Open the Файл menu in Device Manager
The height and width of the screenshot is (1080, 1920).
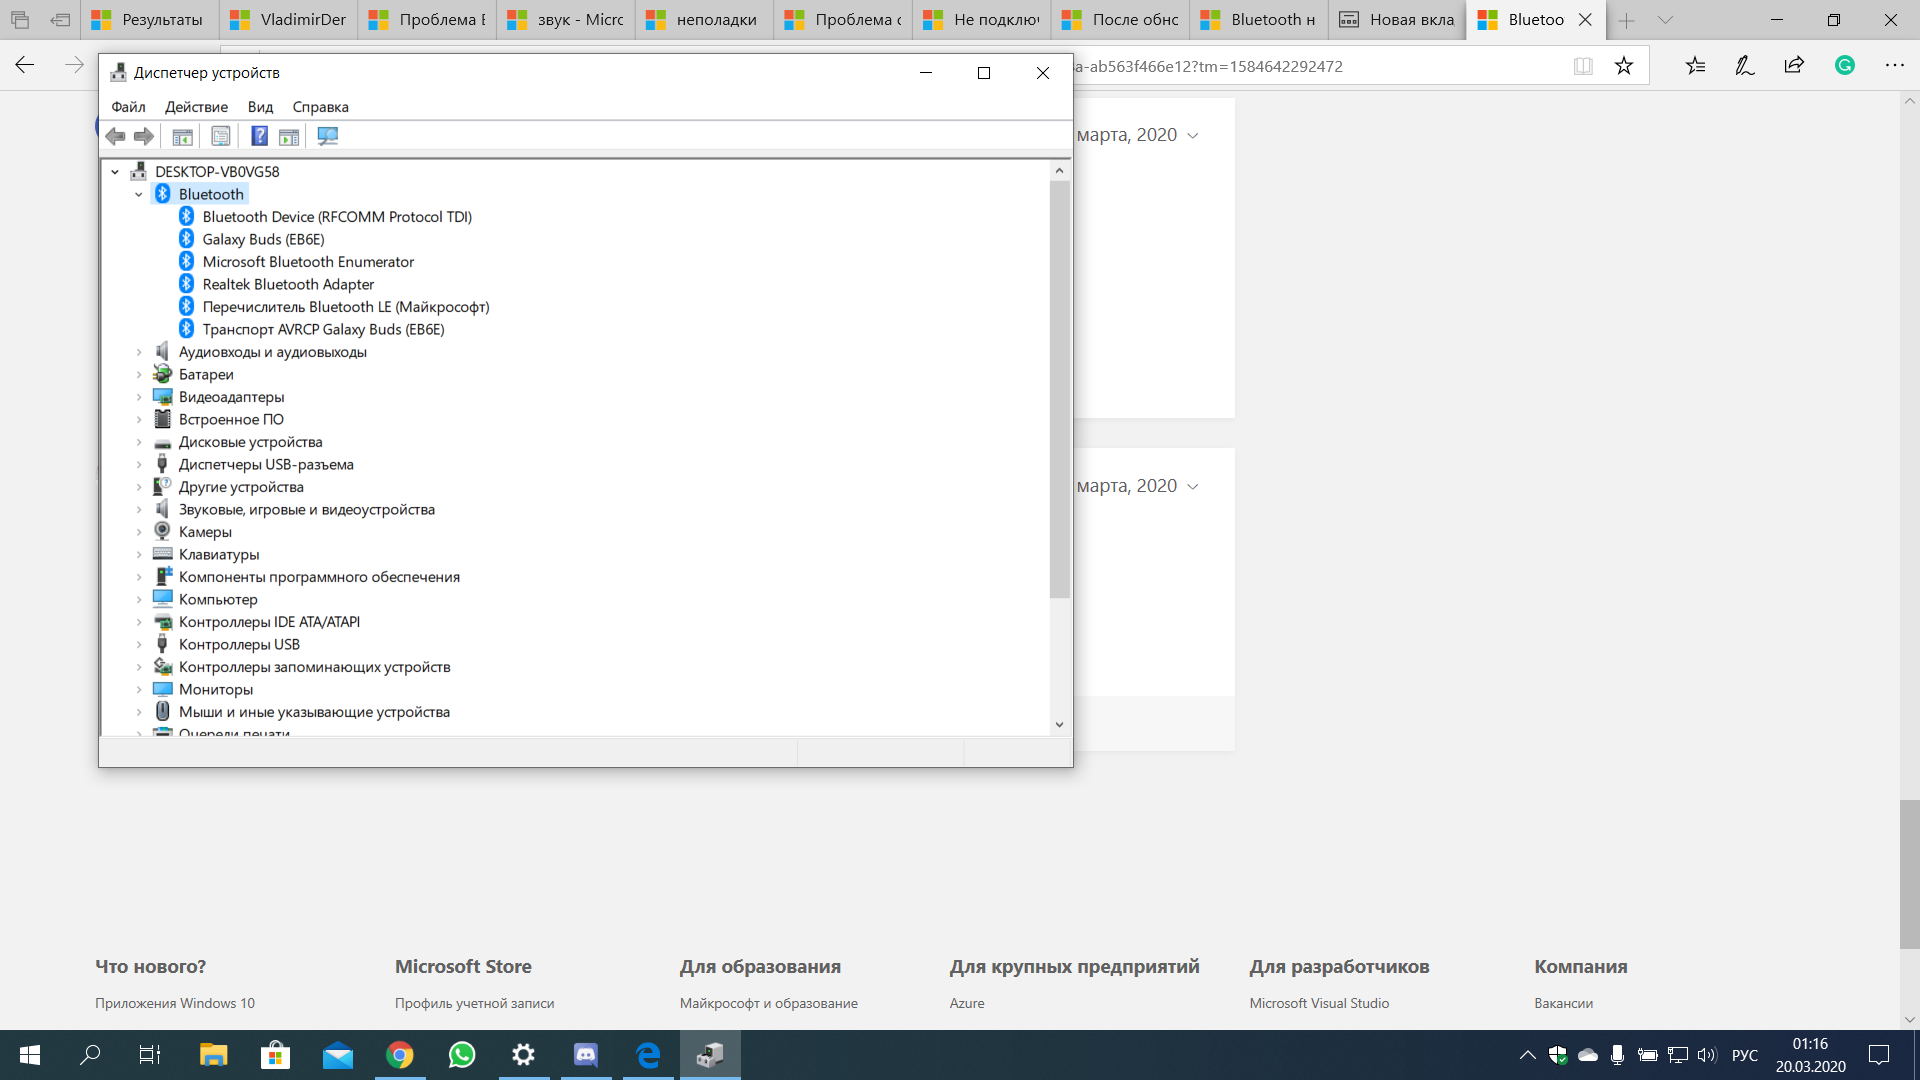(128, 107)
